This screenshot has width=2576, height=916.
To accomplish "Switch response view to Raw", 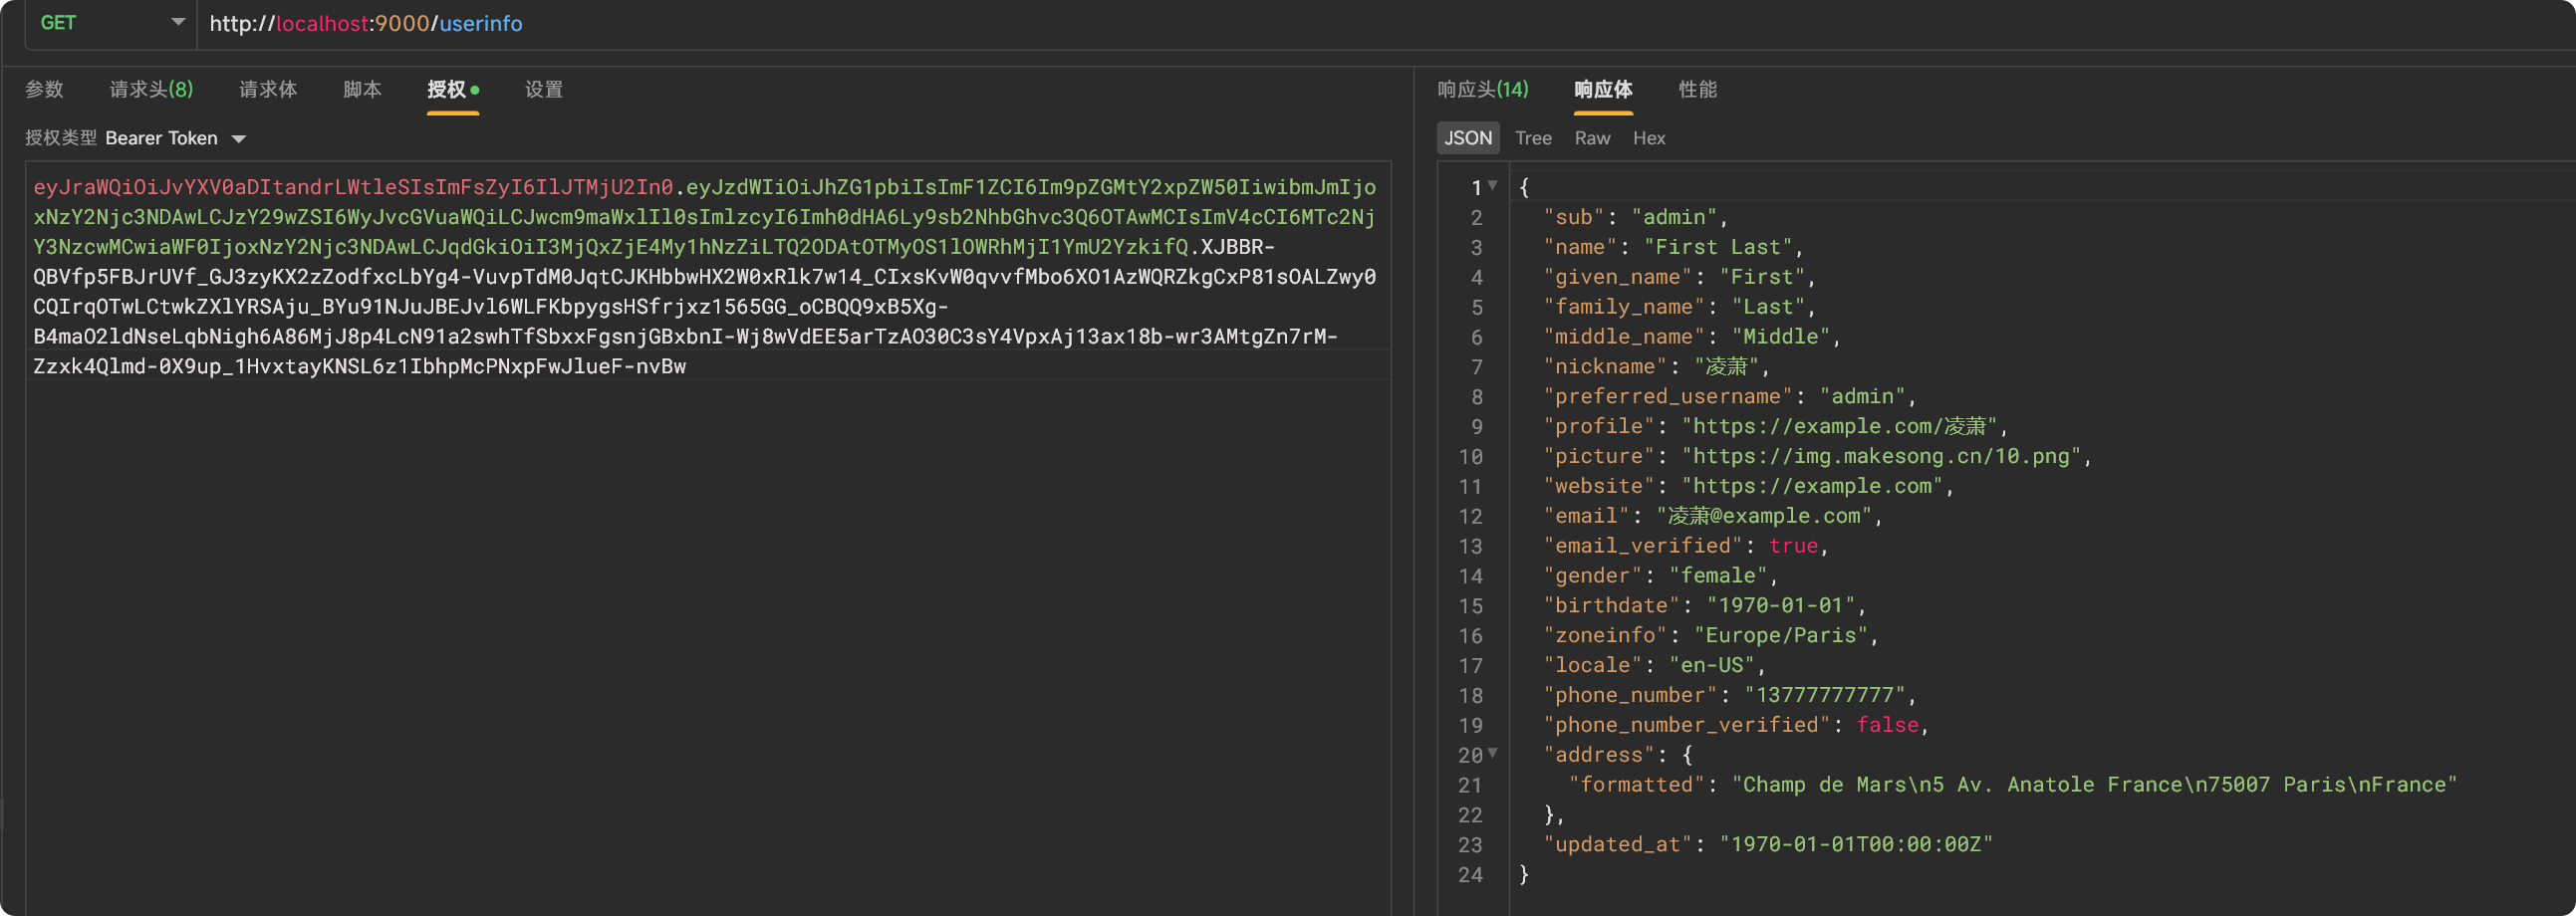I will pyautogui.click(x=1591, y=138).
